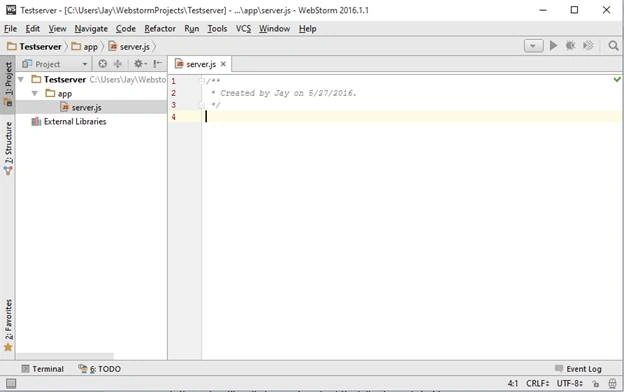Click Testserver breadcrumb in navigation bar
This screenshot has height=392, width=624.
(35, 47)
